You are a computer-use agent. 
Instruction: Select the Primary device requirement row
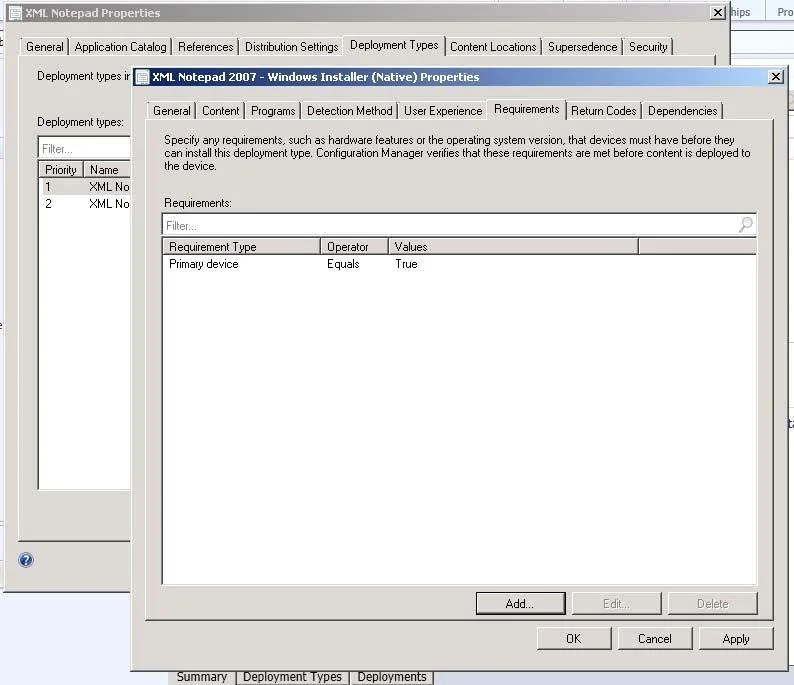pyautogui.click(x=459, y=264)
